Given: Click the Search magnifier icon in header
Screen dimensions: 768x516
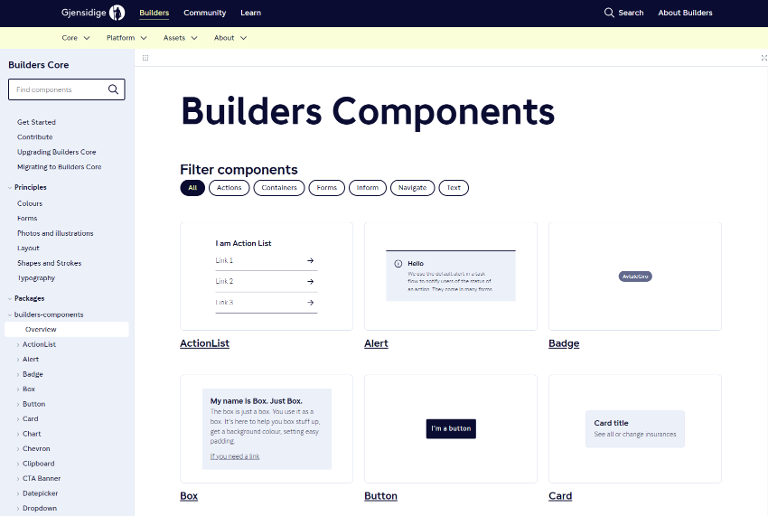Looking at the screenshot, I should point(609,13).
